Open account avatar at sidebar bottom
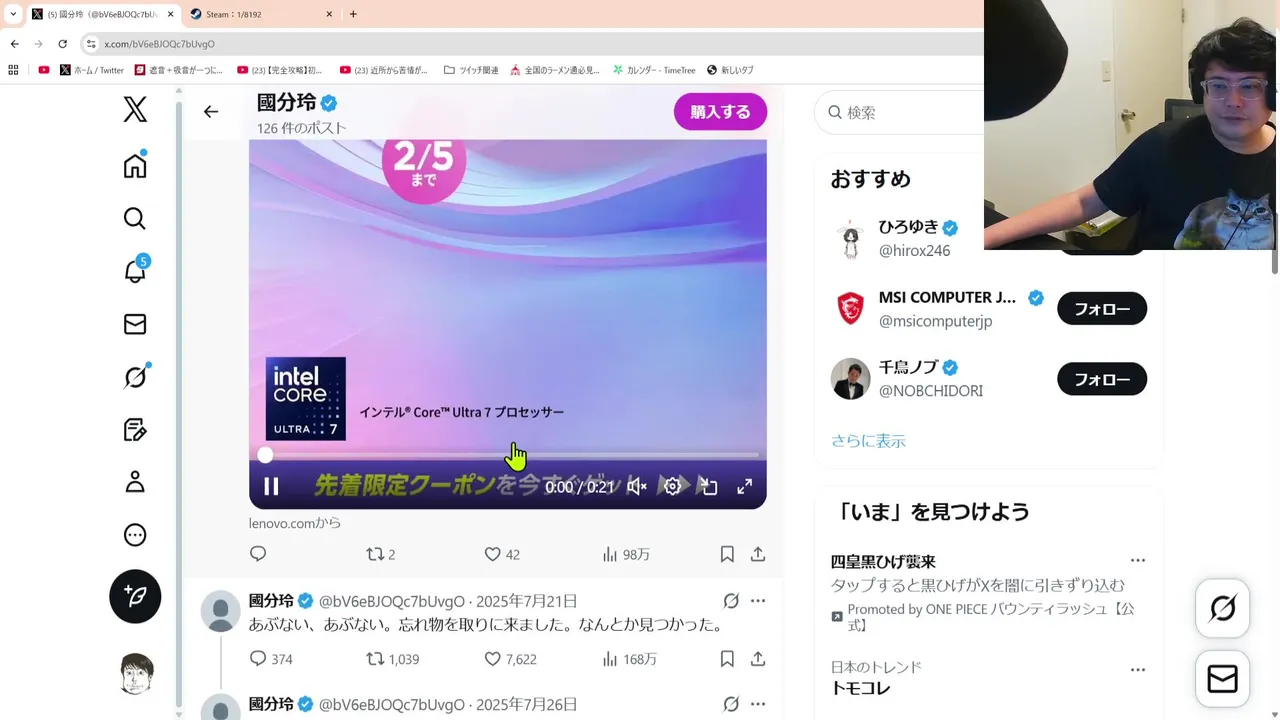This screenshot has width=1280, height=720. 136,674
